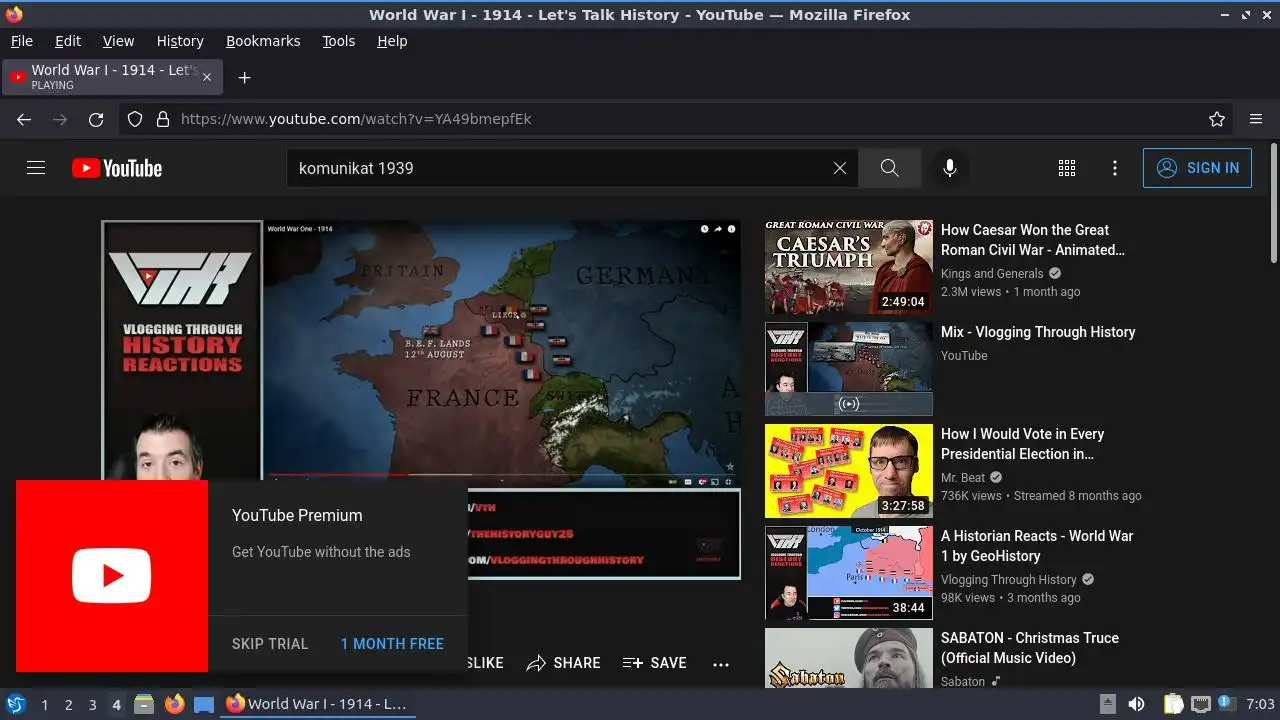The image size is (1280, 720).
Task: Open Mr. Beat channel name
Action: click(x=963, y=478)
